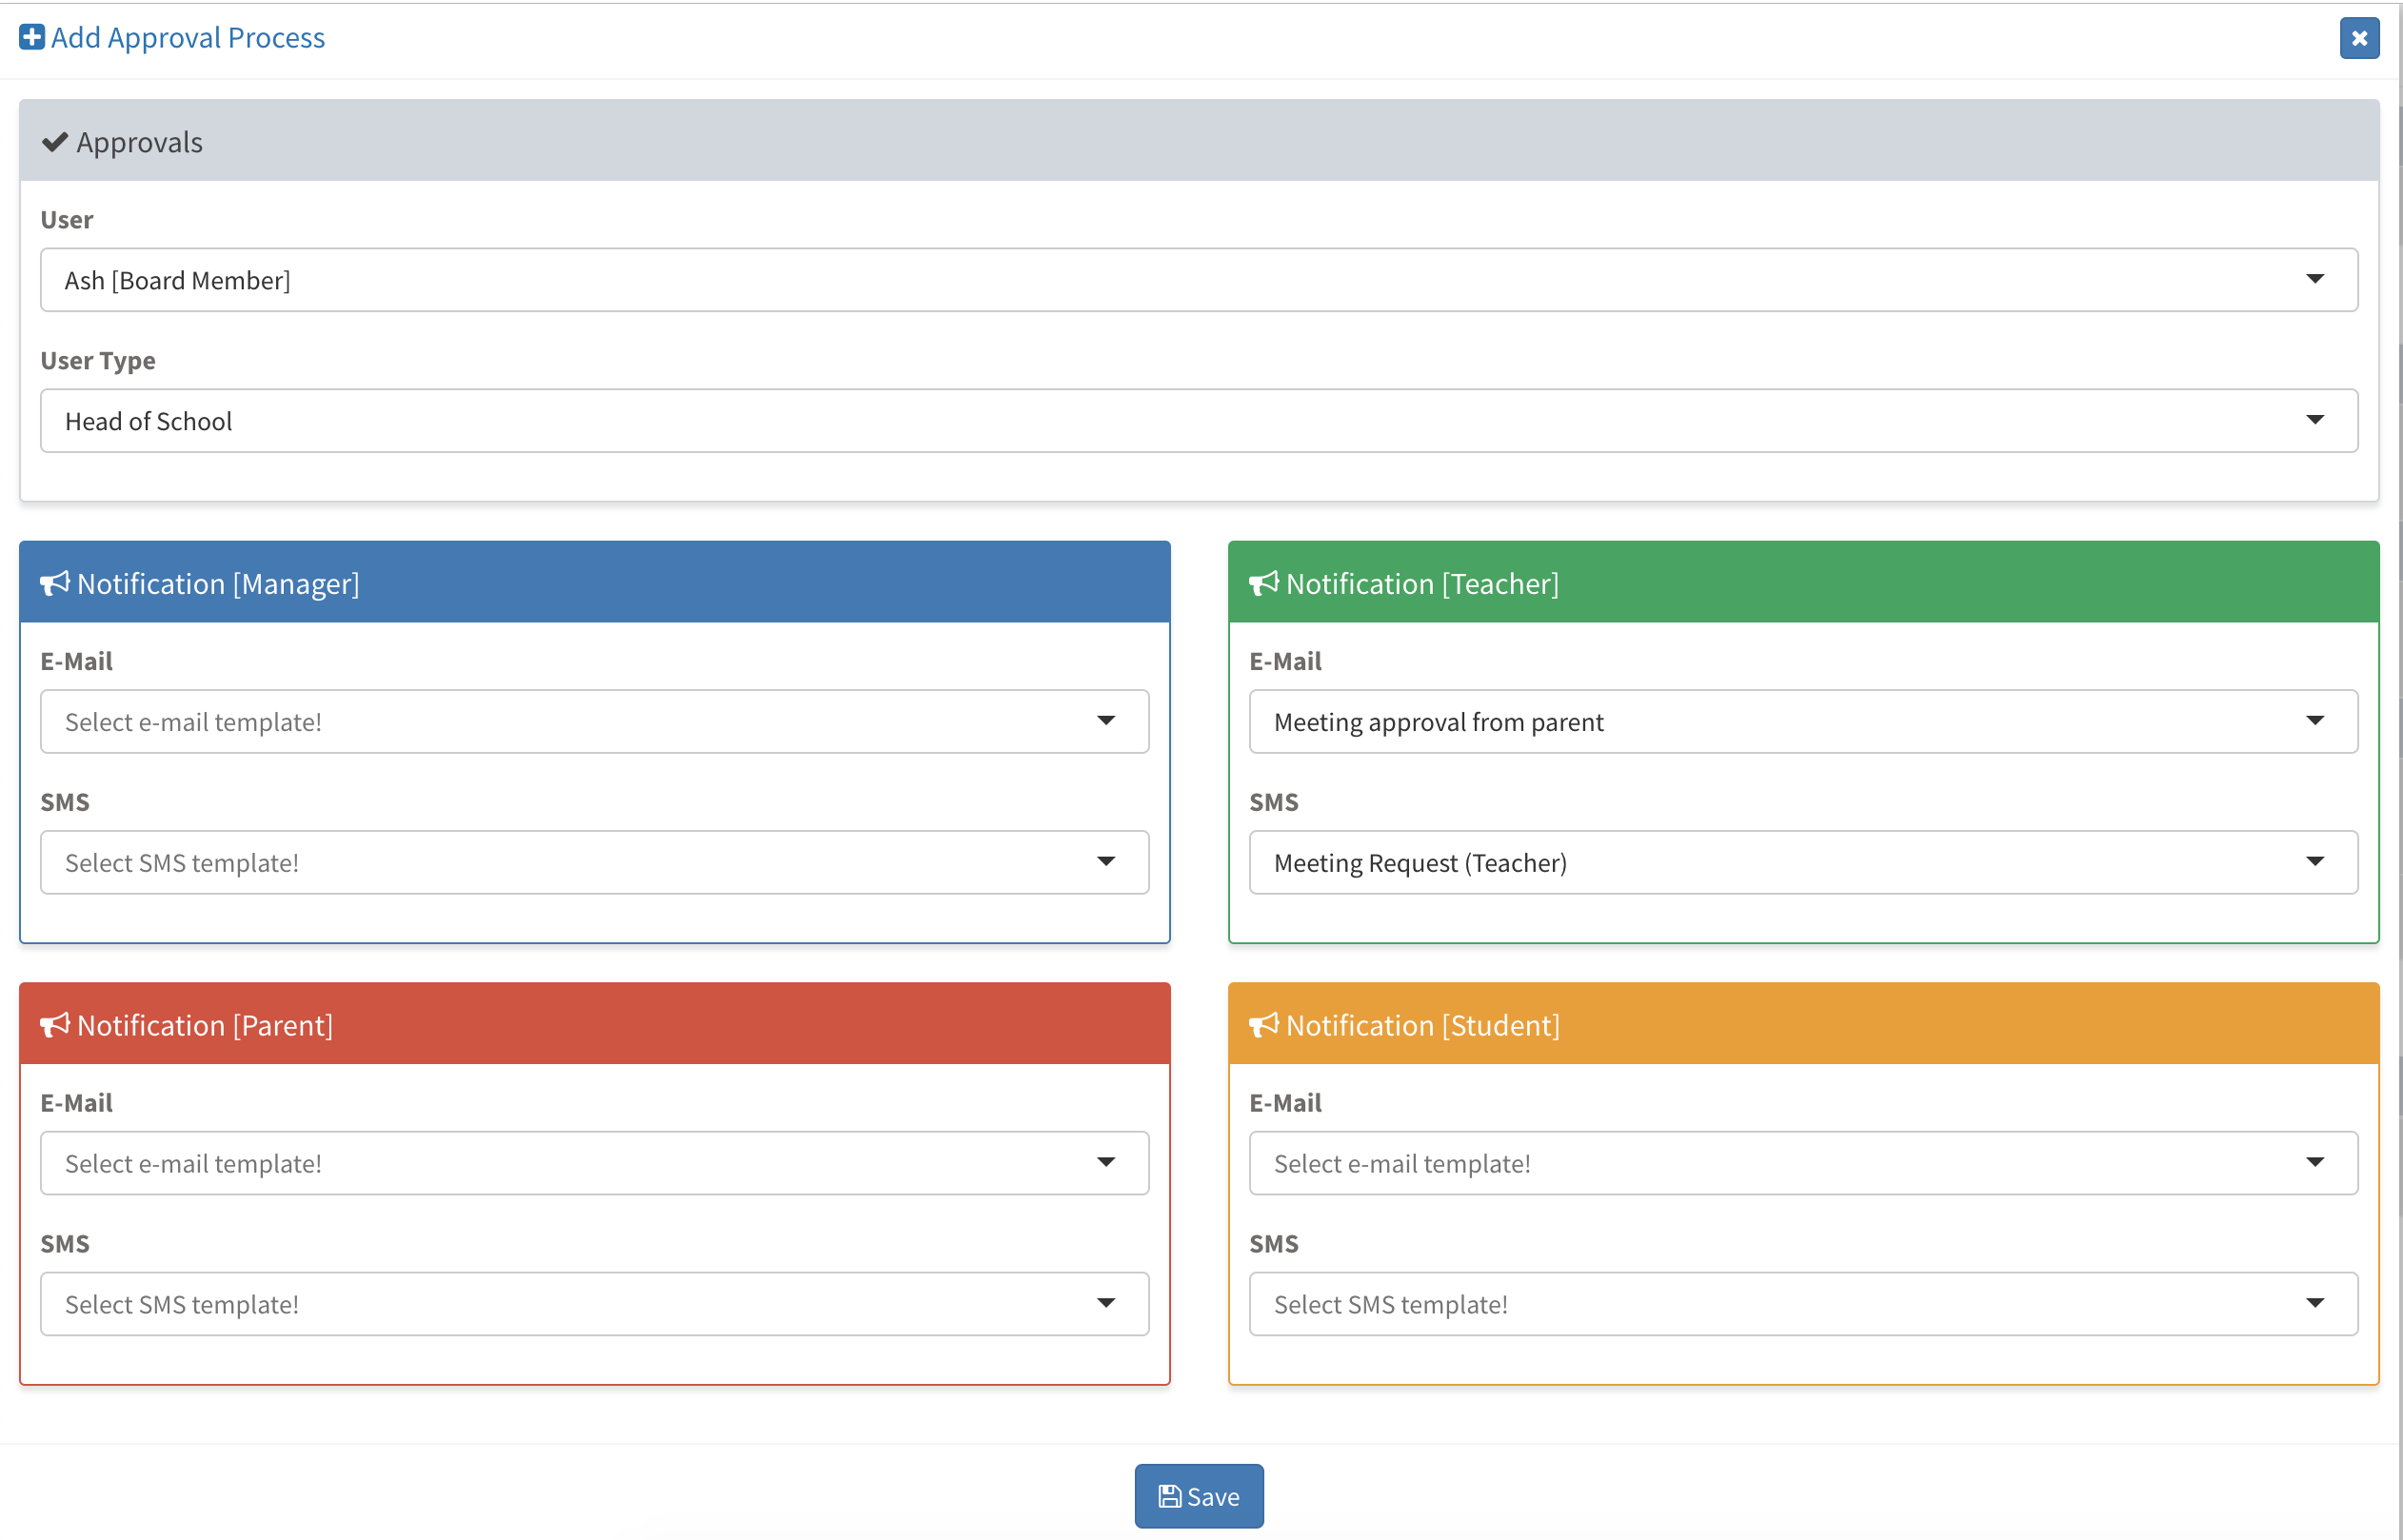
Task: Expand Manager SMS template dropdown
Action: point(594,863)
